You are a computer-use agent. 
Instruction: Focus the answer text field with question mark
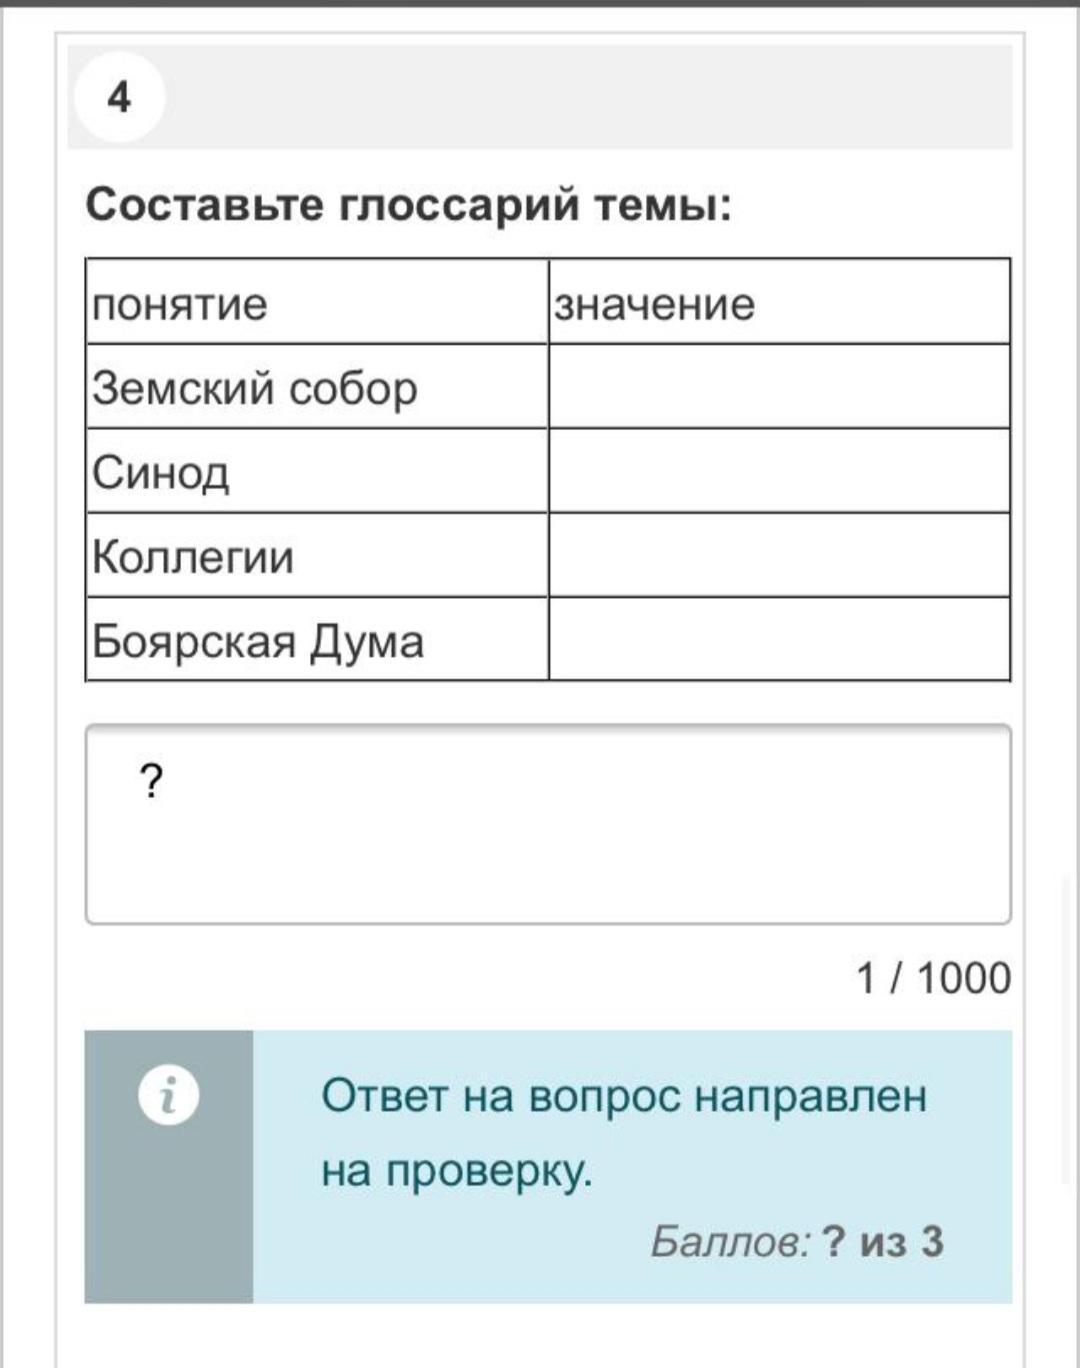[548, 824]
